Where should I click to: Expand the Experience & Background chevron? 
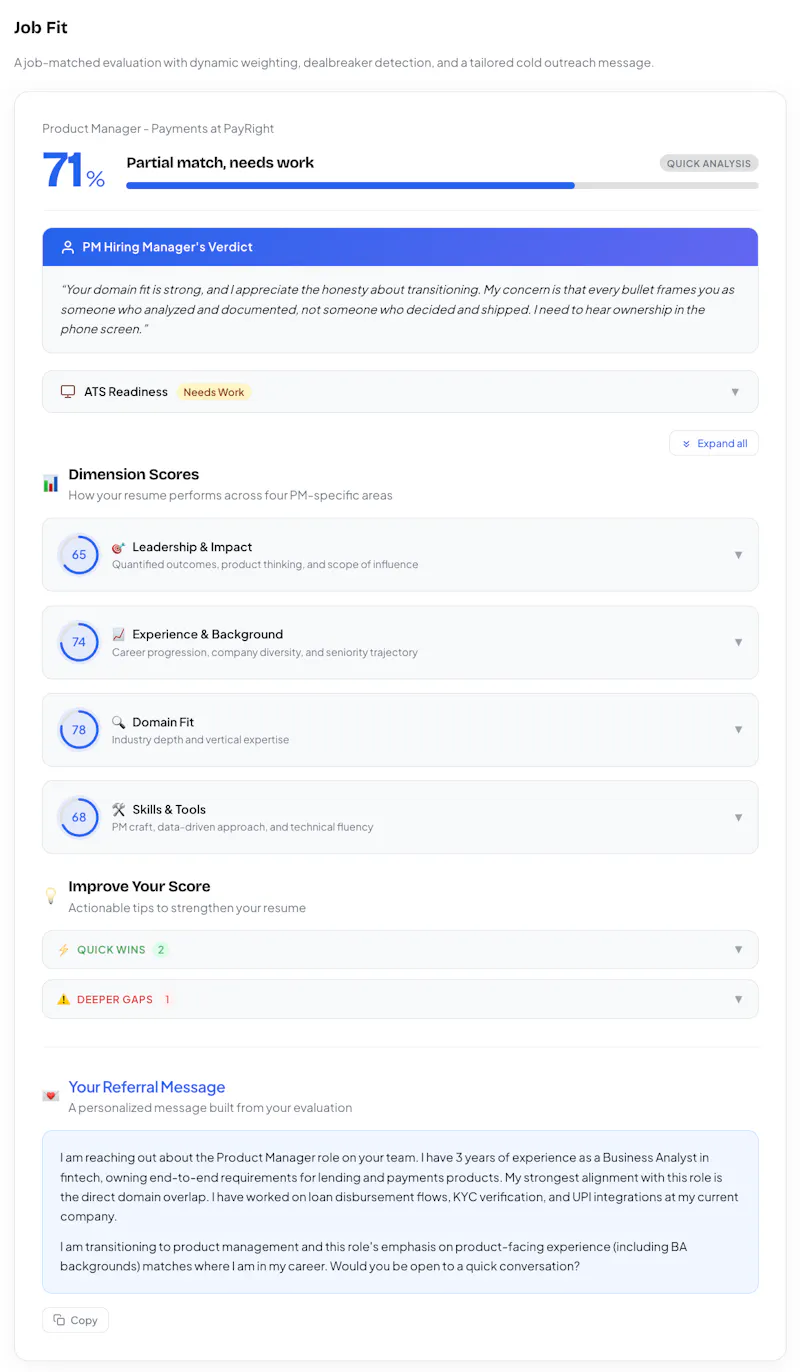click(738, 642)
